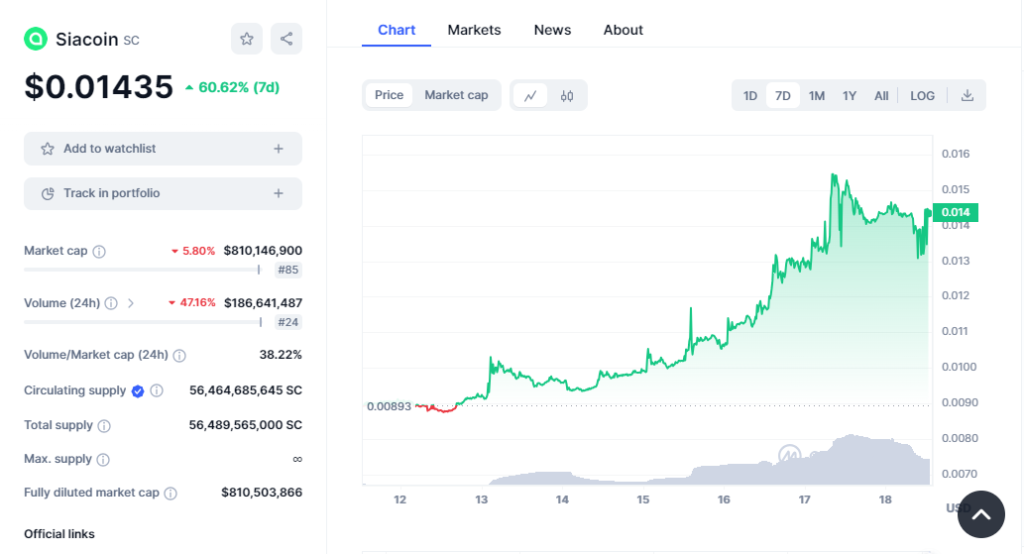Click the pie chart icon in Track in portfolio
Viewport: 1024px width, 554px height.
tap(48, 193)
